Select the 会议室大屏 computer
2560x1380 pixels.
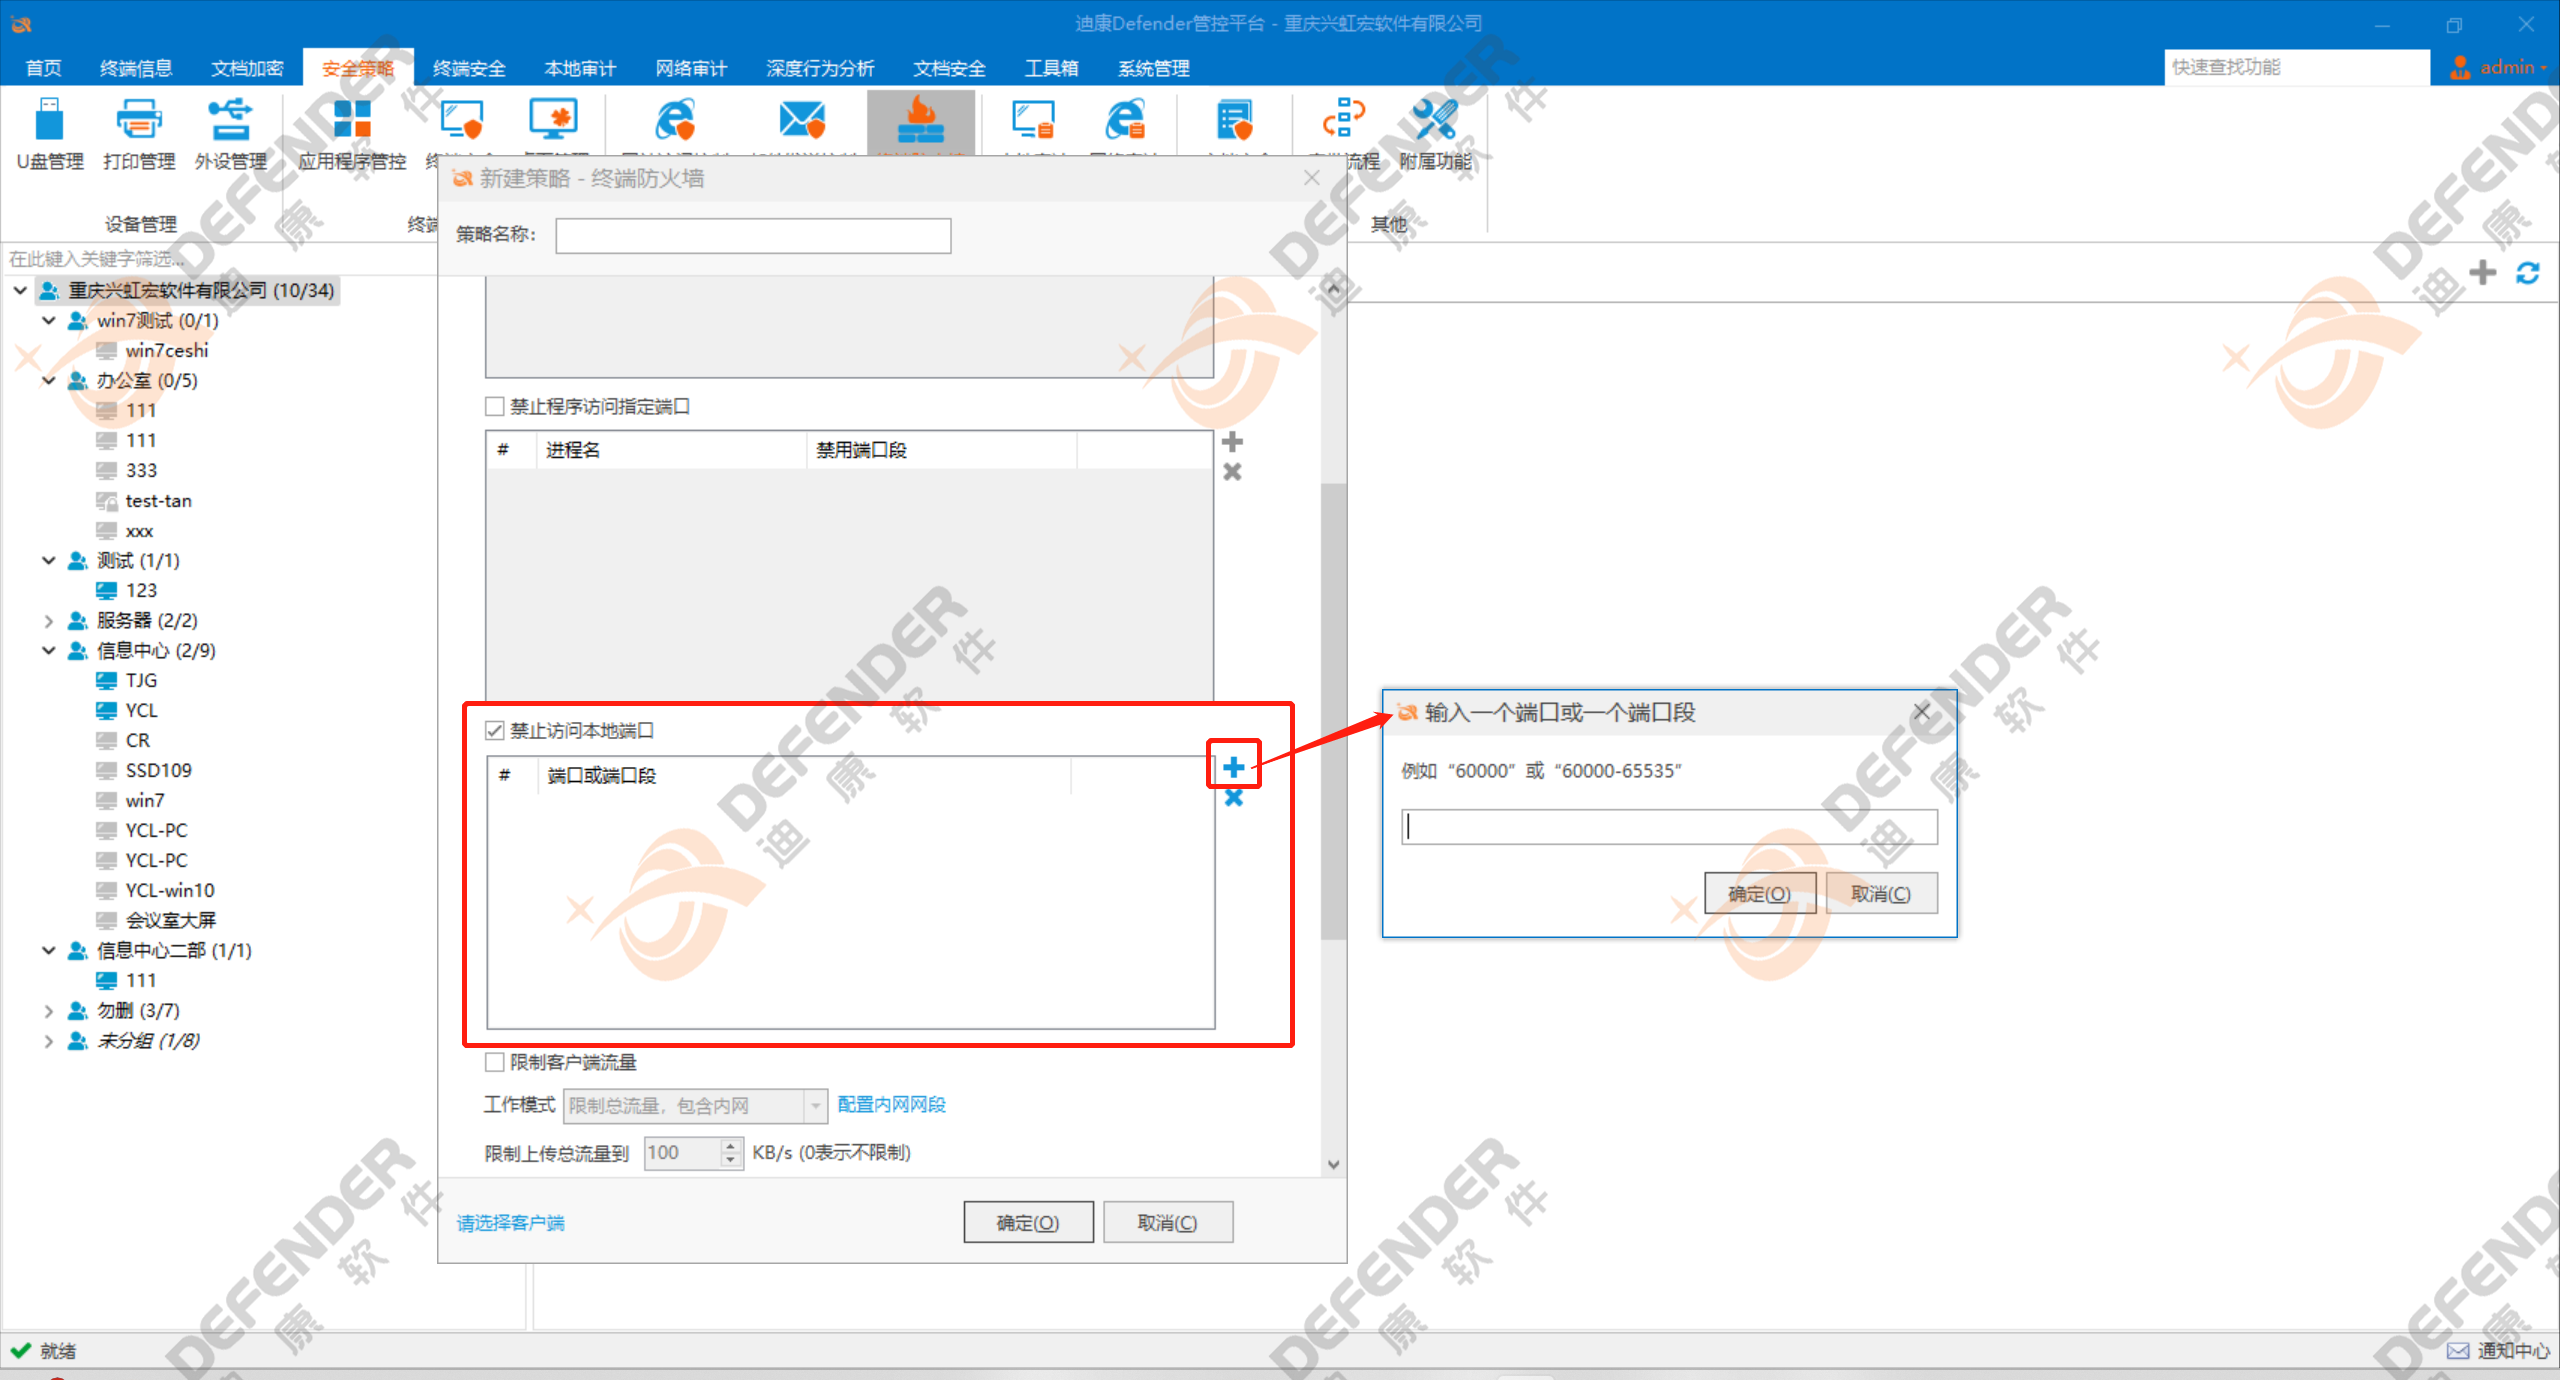[x=170, y=920]
